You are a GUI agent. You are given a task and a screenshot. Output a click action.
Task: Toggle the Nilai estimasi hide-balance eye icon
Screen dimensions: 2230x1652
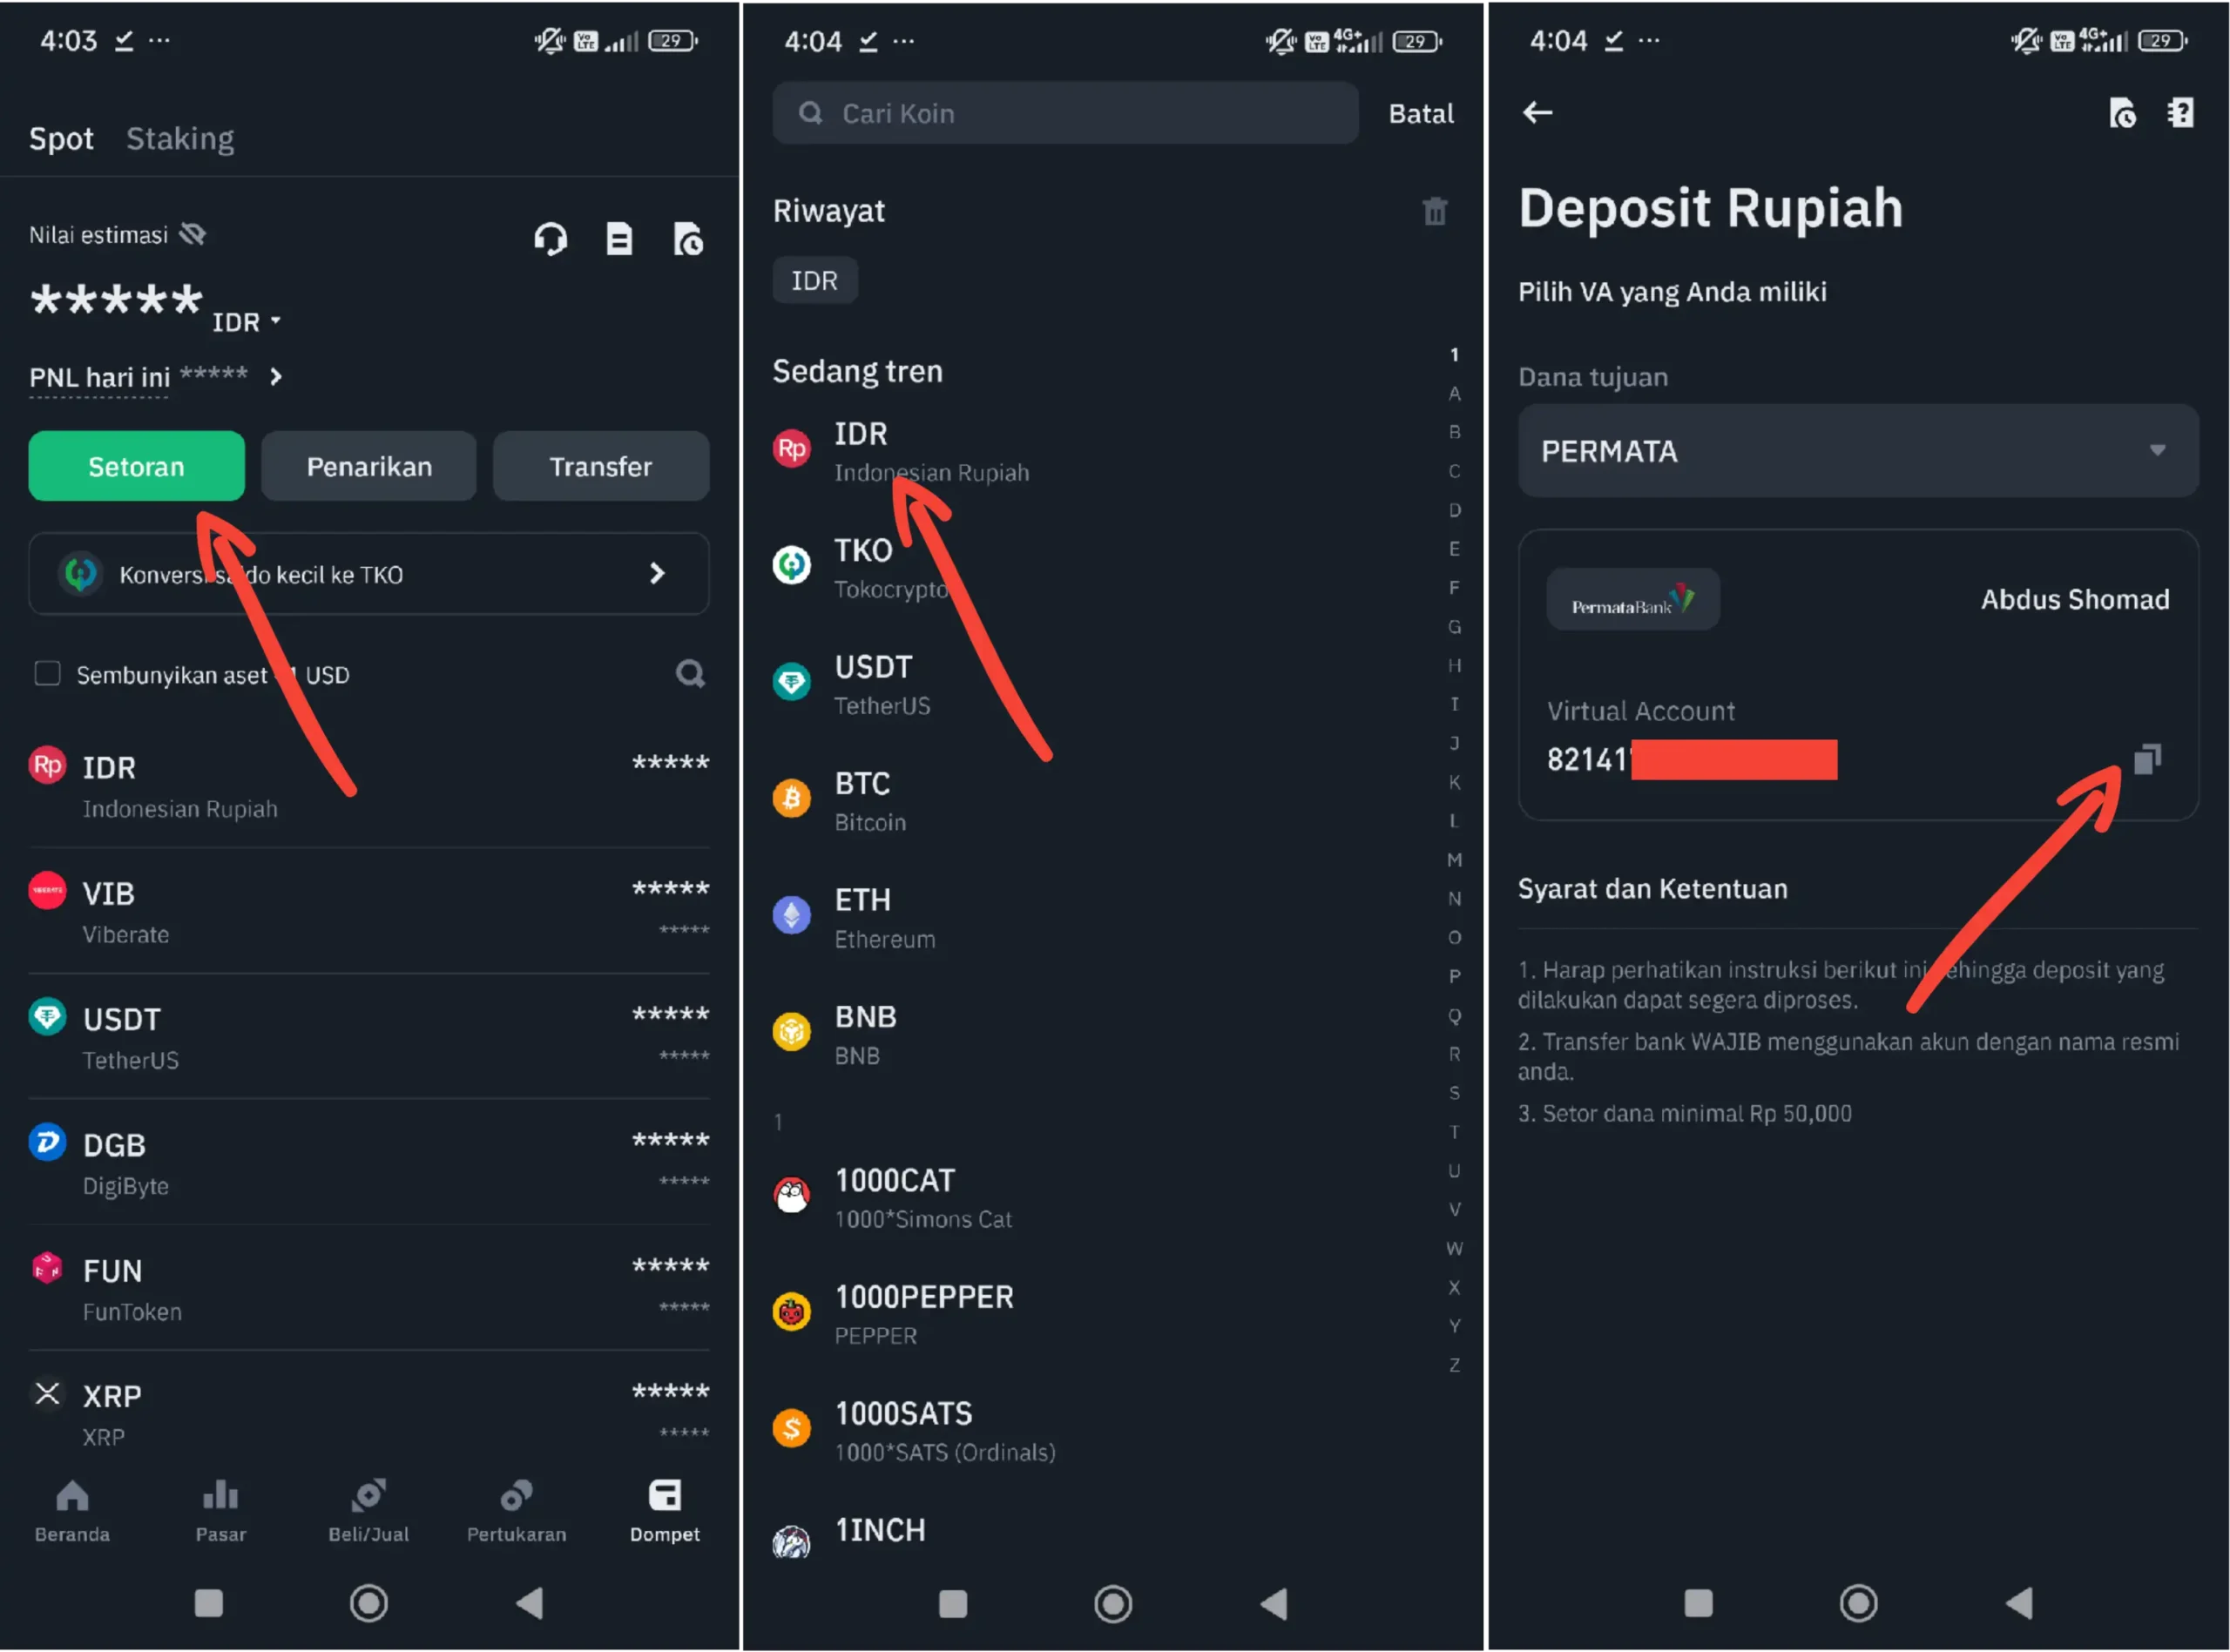[x=192, y=234]
